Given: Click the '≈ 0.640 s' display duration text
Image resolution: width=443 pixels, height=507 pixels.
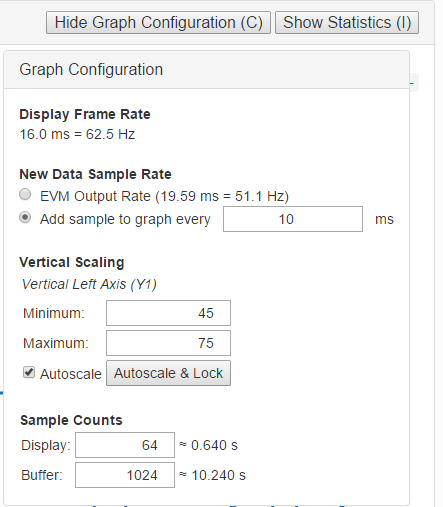Looking at the screenshot, I should click(208, 445).
